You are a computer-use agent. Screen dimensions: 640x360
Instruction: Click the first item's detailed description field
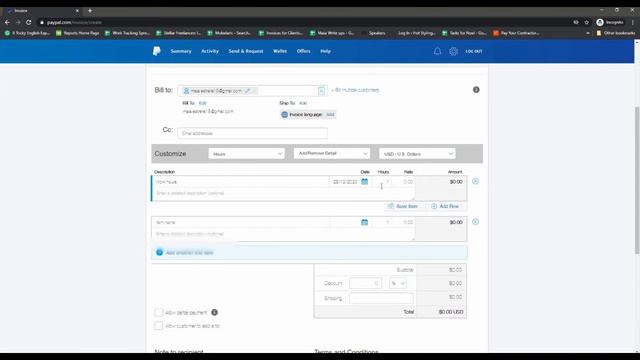tap(283, 193)
